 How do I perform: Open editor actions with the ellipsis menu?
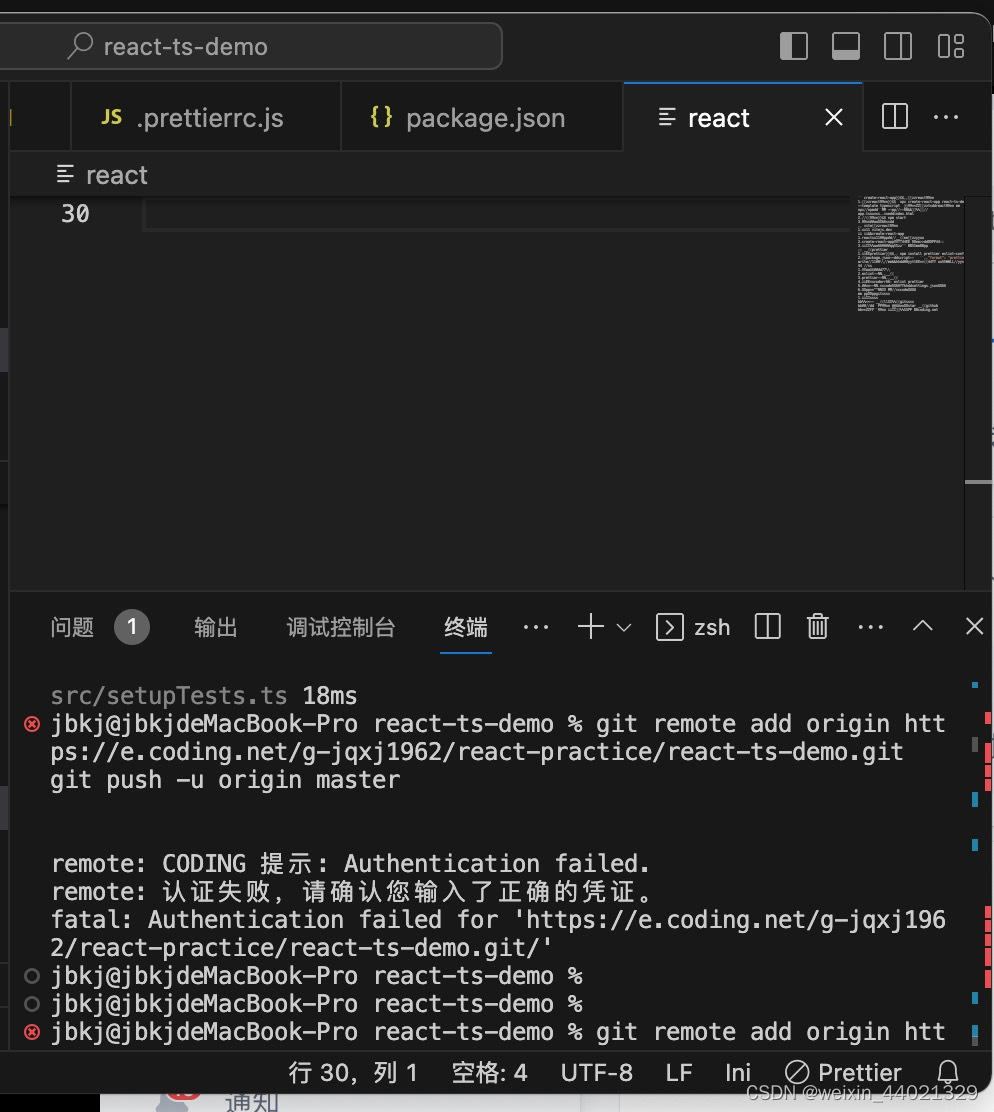[x=945, y=117]
